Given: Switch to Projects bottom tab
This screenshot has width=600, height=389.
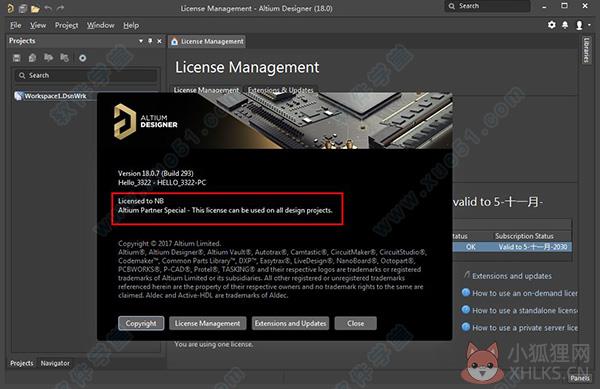Looking at the screenshot, I should [x=22, y=363].
